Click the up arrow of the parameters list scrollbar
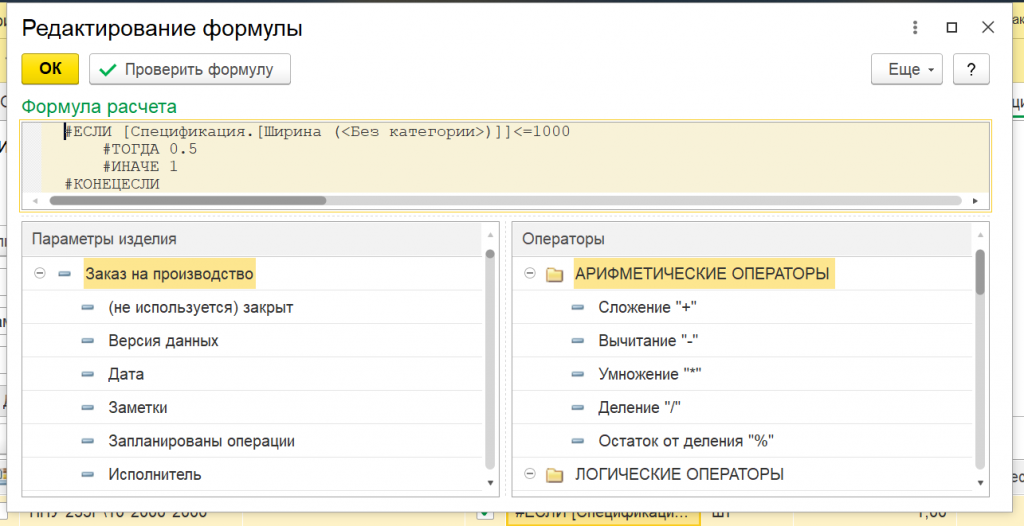This screenshot has width=1024, height=526. click(x=490, y=234)
